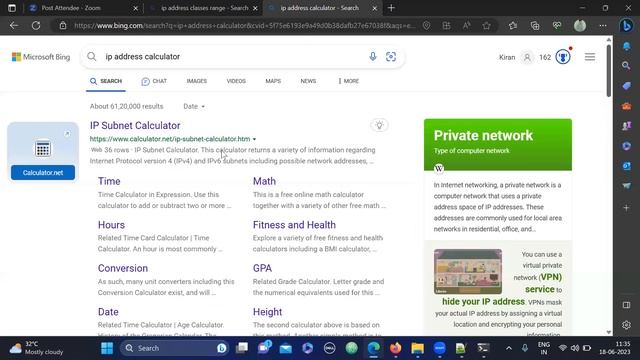The image size is (640, 360).
Task: Switch to ip address classes range tab
Action: click(204, 8)
